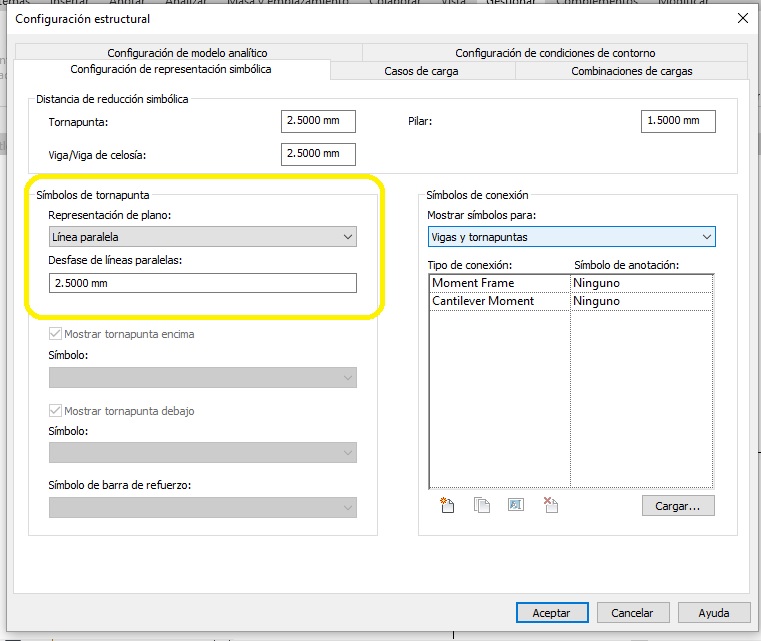Toggle Mostrar tornapunta debajo checkbox
Screen dimensions: 761x641
coord(56,411)
